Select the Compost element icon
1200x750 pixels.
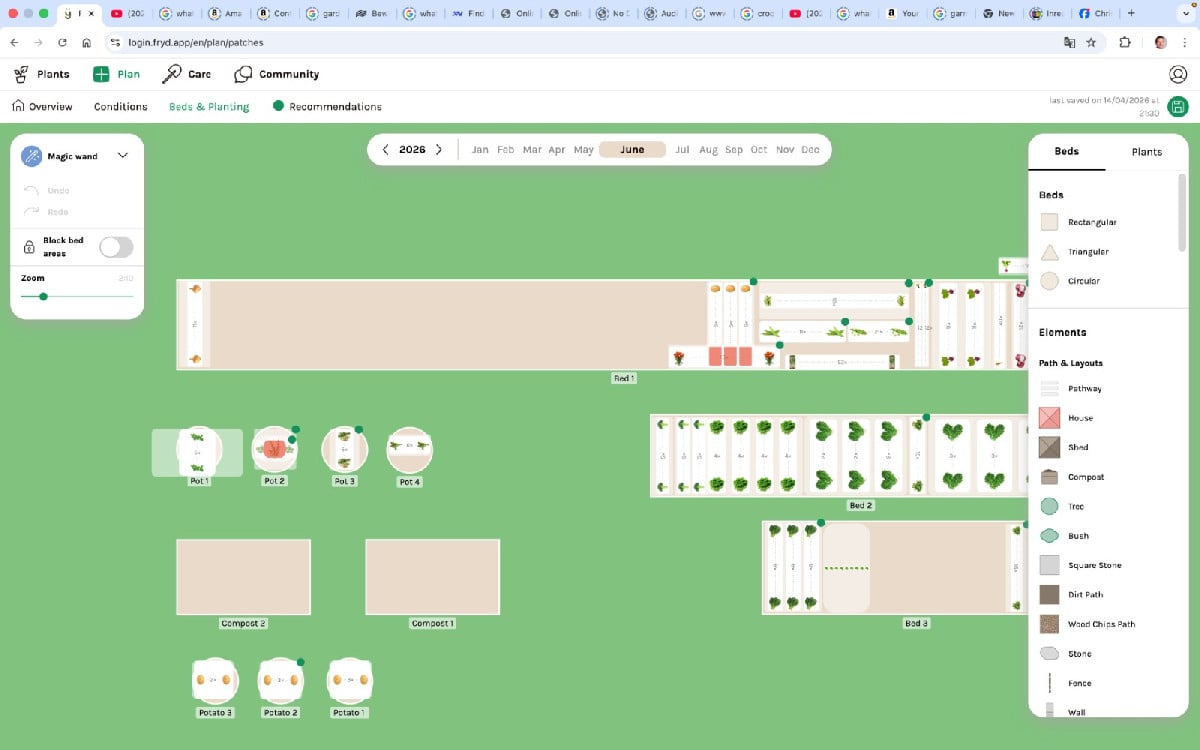(1049, 477)
